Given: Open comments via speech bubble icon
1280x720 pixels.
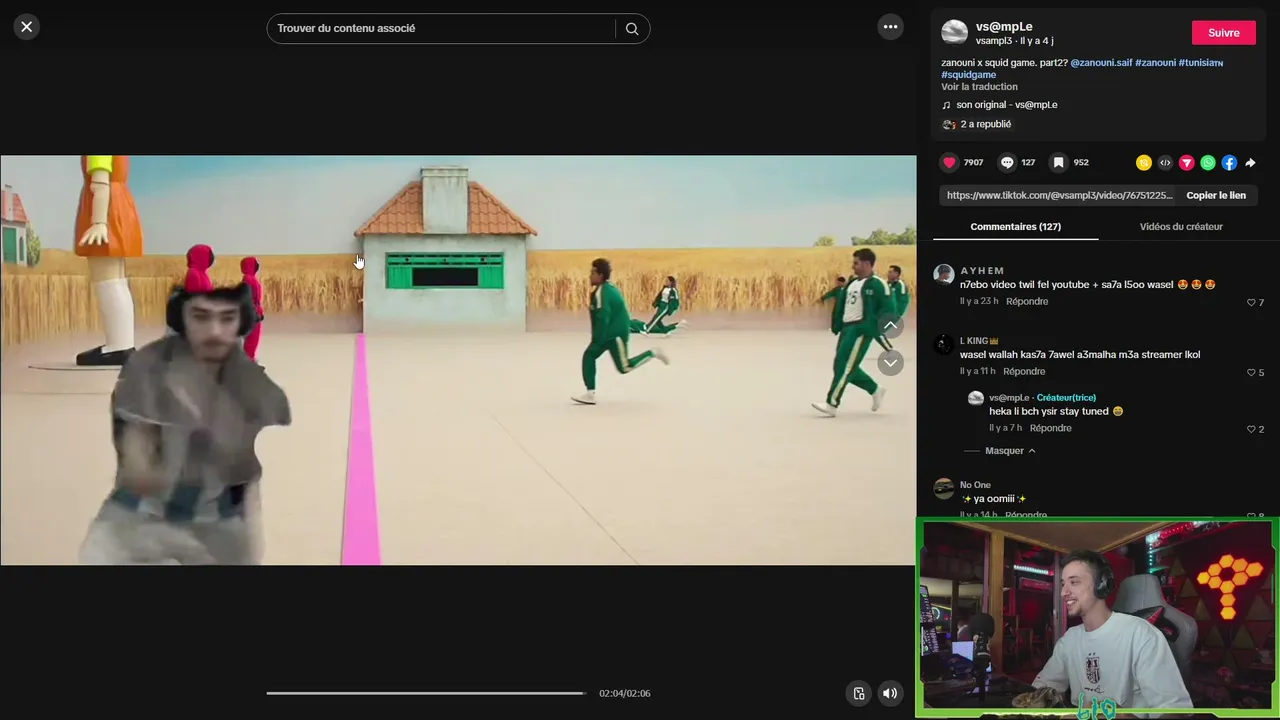Looking at the screenshot, I should 1007,162.
